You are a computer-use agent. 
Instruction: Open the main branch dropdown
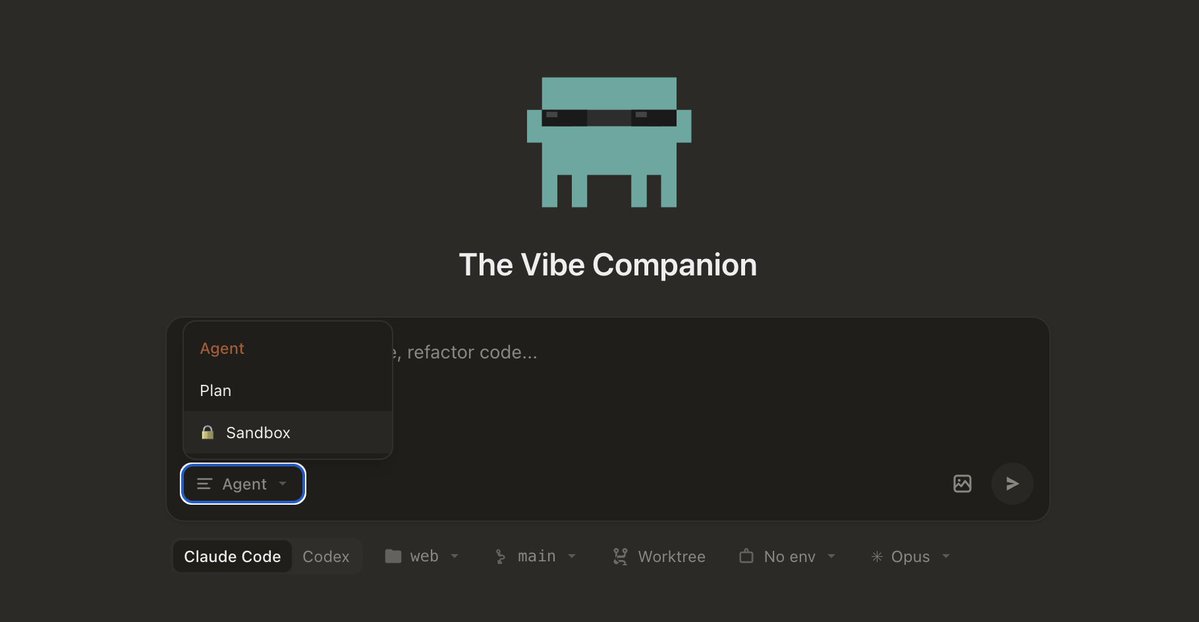(534, 555)
